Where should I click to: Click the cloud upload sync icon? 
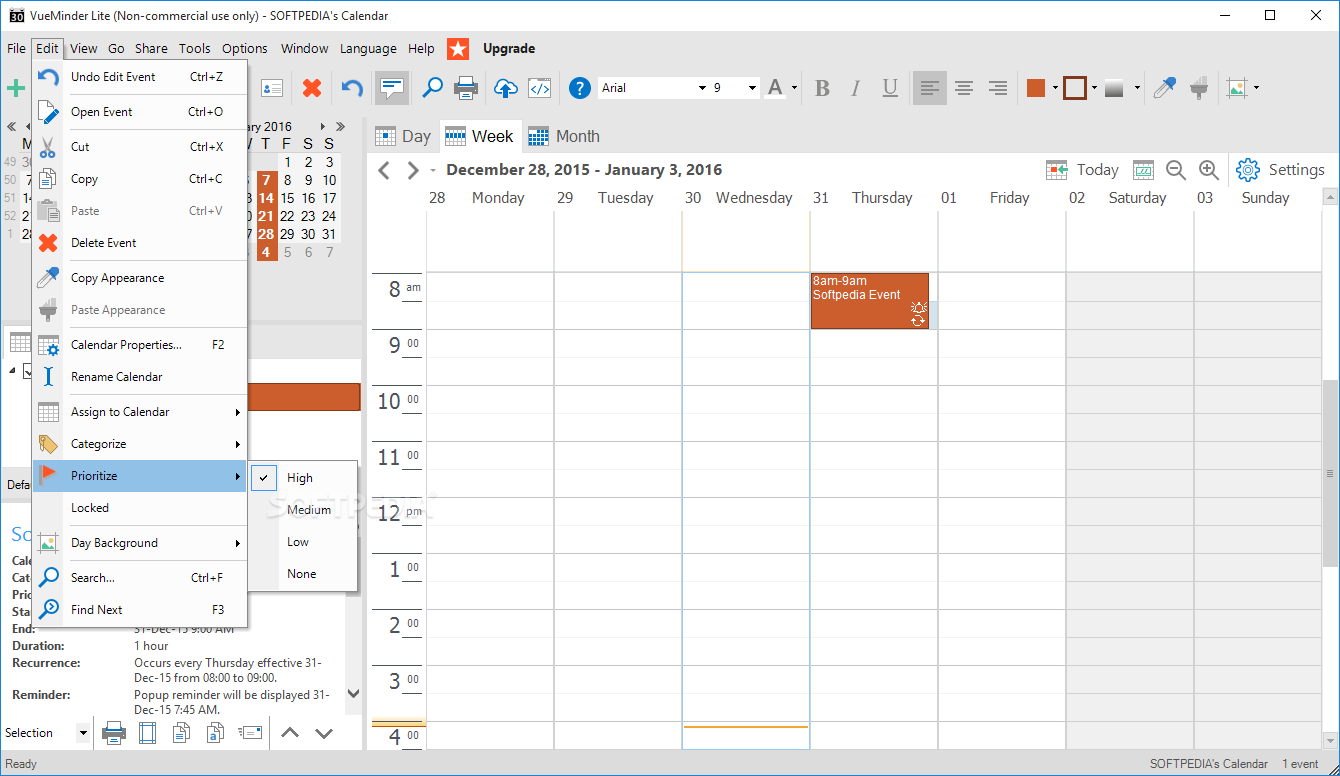tap(506, 88)
